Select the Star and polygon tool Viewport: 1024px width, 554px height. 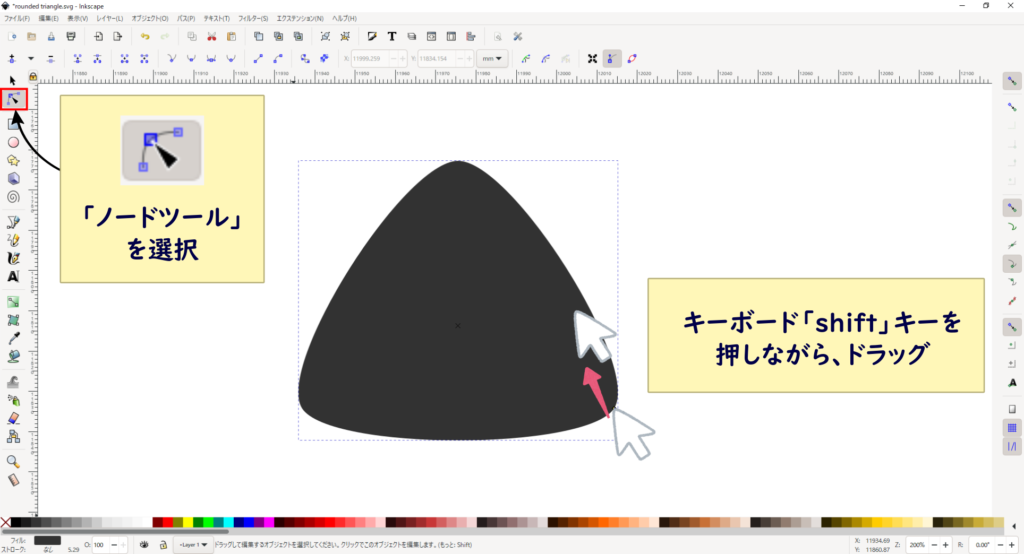[x=13, y=160]
